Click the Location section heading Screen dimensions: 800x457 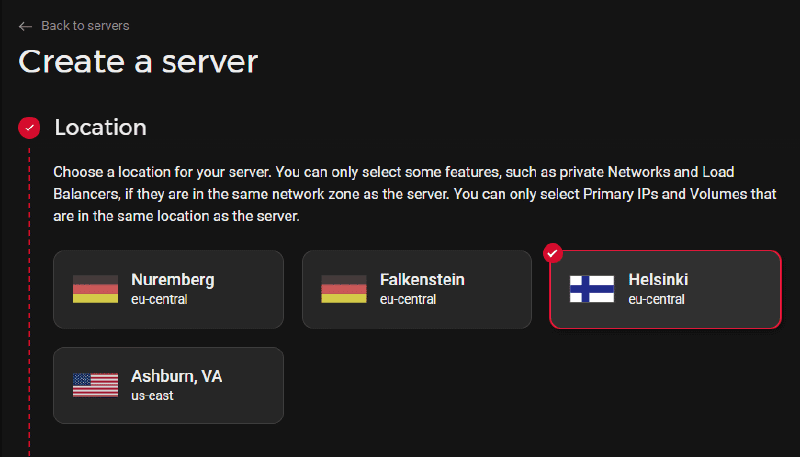(100, 128)
